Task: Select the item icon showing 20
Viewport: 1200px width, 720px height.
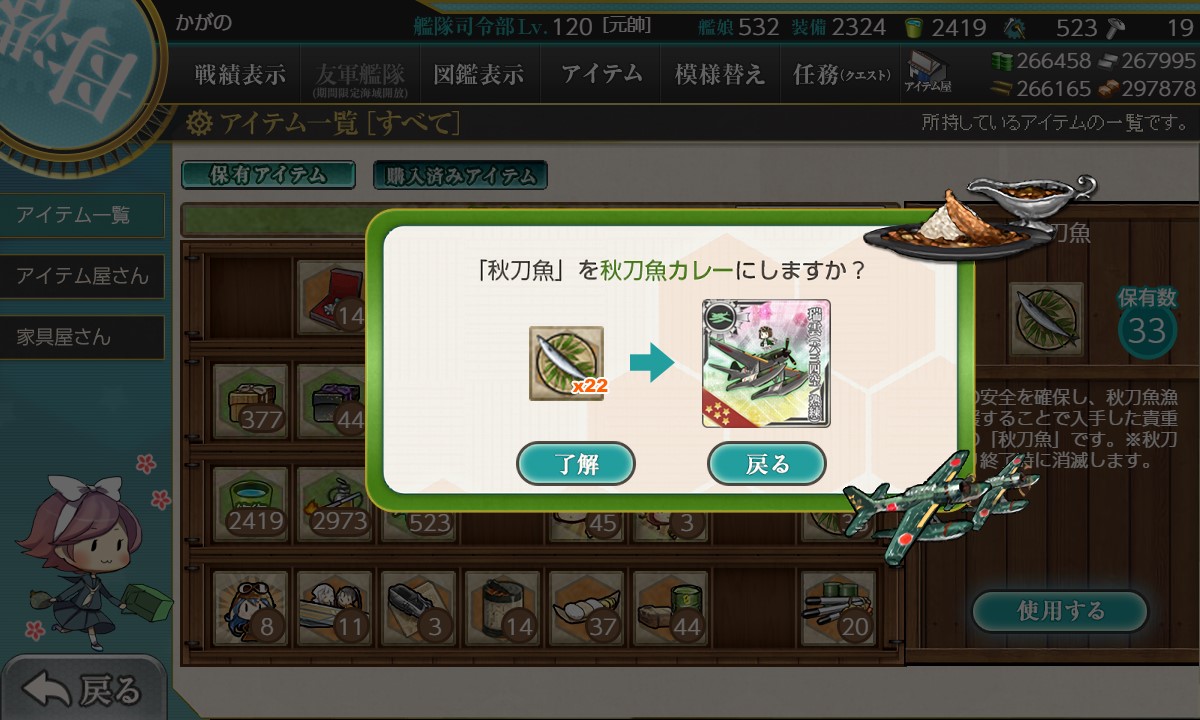Action: point(838,607)
